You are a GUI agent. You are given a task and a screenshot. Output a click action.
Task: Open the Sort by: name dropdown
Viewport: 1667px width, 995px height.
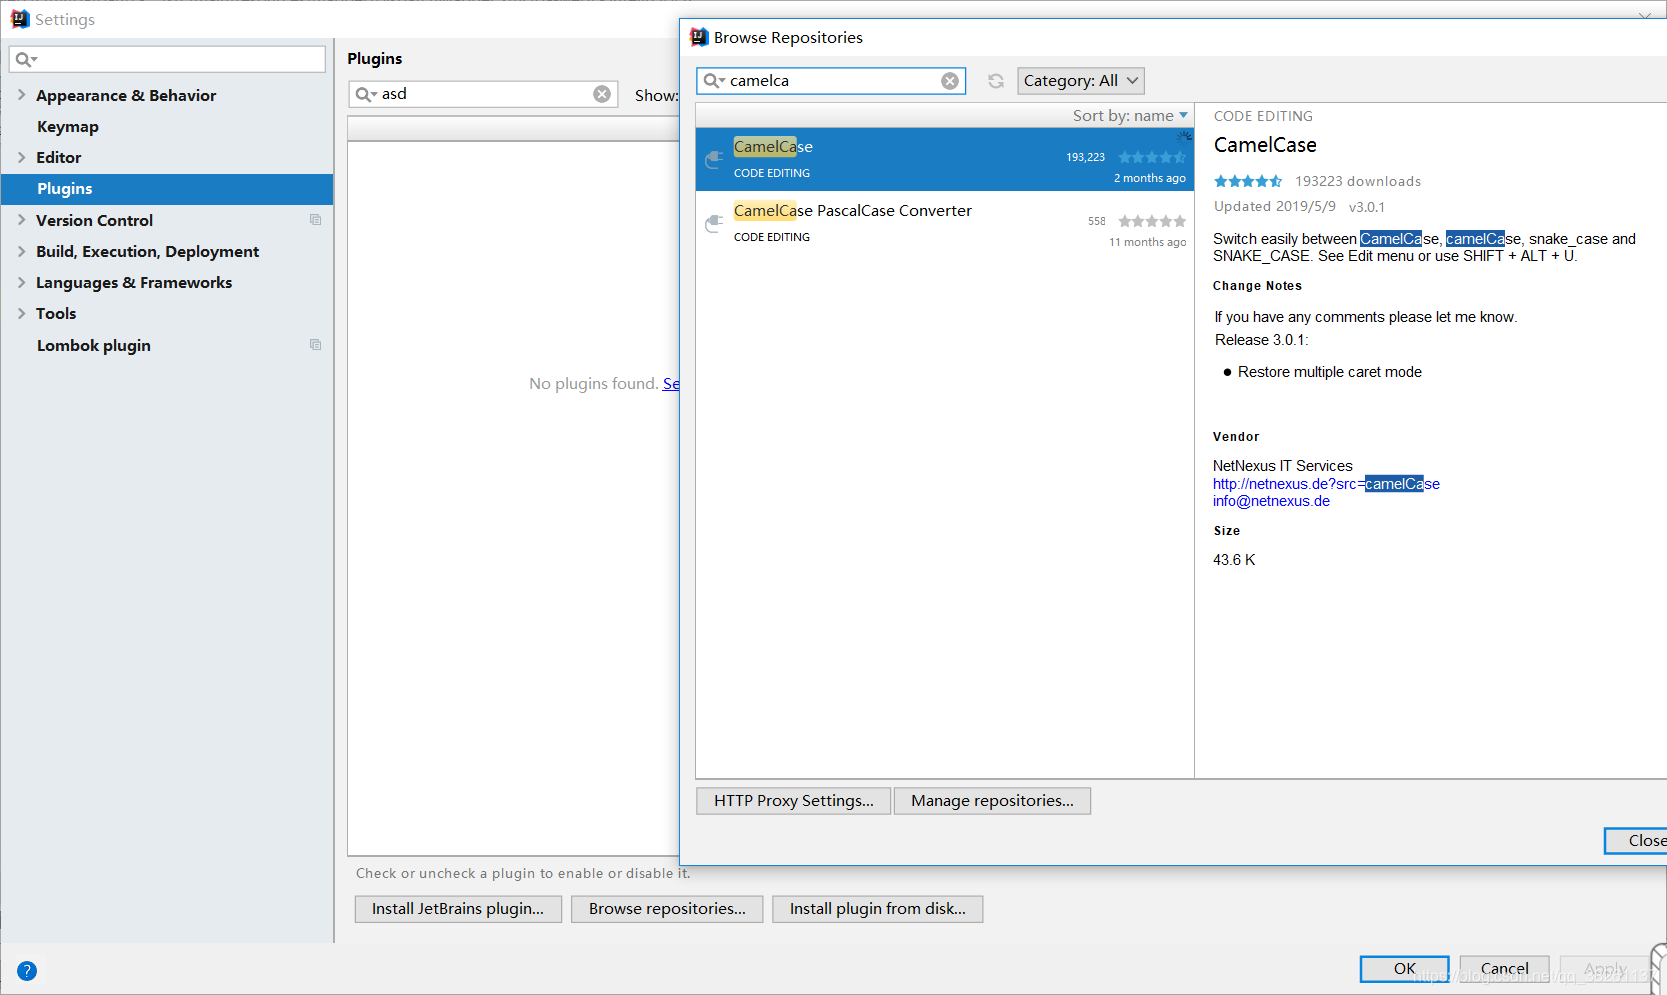coord(1130,116)
